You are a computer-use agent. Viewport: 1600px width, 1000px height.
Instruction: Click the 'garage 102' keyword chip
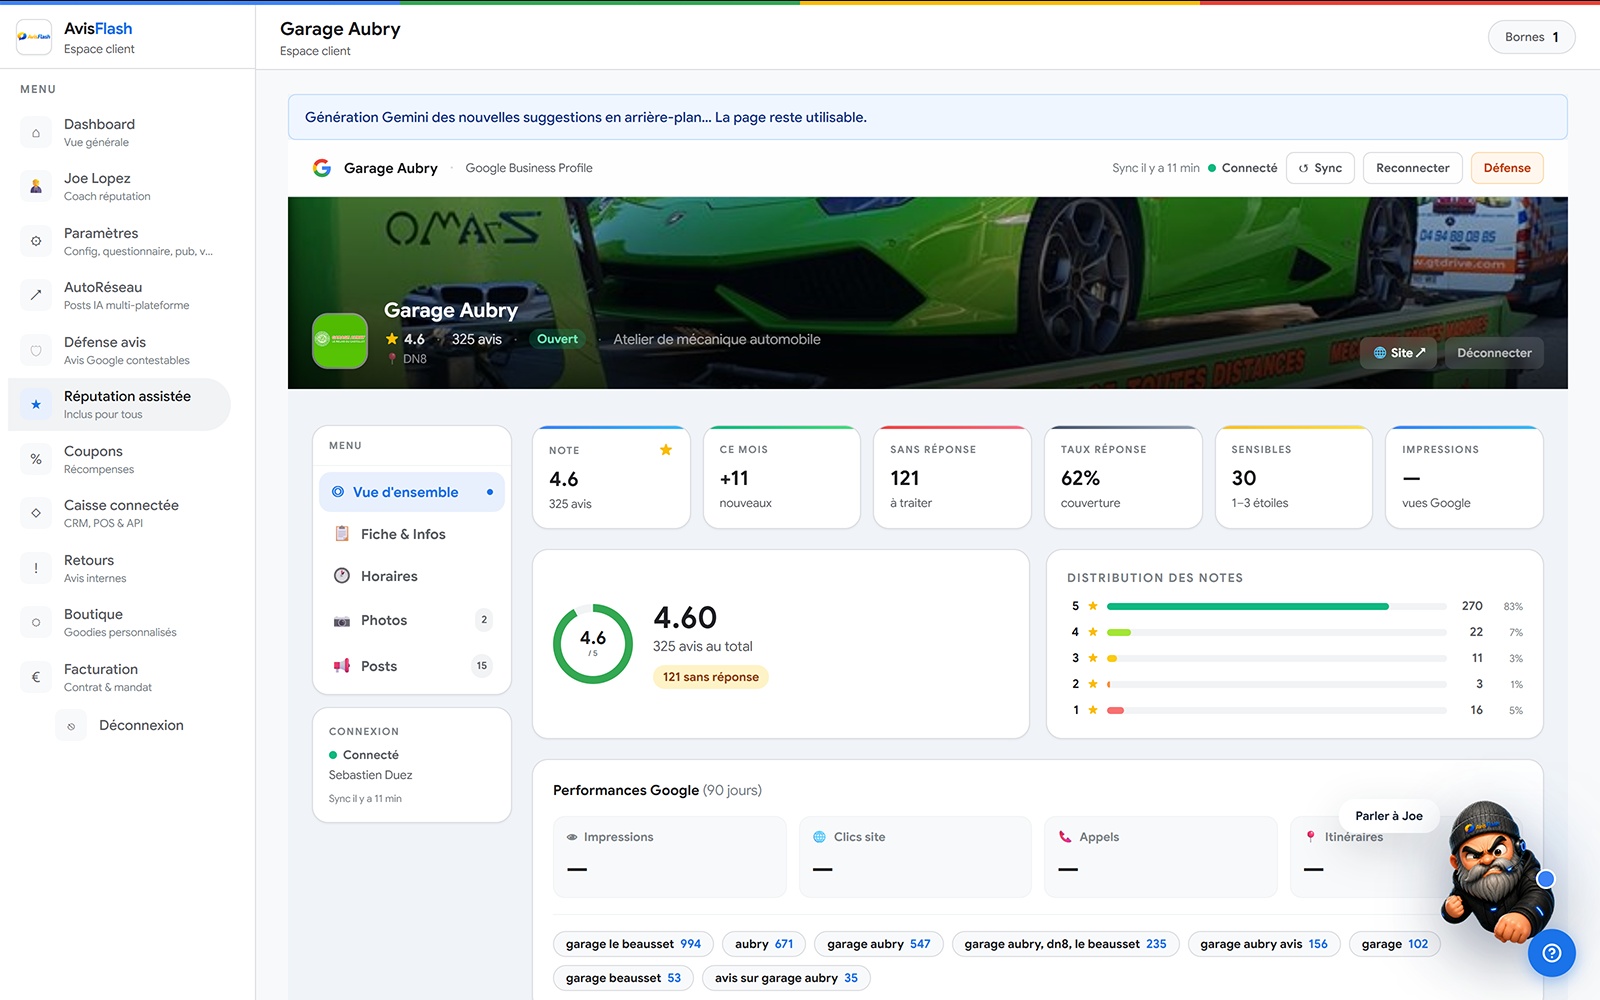click(x=1395, y=944)
